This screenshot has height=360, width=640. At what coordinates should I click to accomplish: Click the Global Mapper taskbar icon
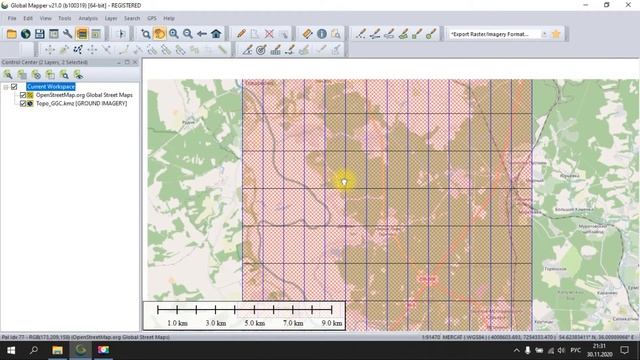80,350
